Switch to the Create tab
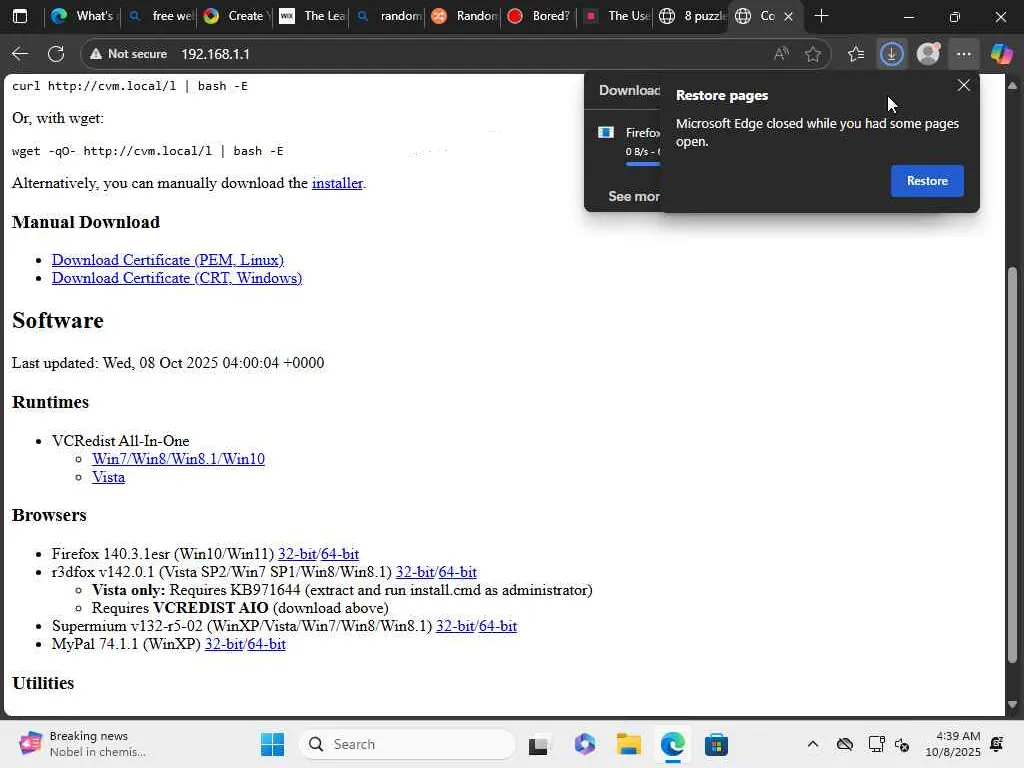 (236, 16)
